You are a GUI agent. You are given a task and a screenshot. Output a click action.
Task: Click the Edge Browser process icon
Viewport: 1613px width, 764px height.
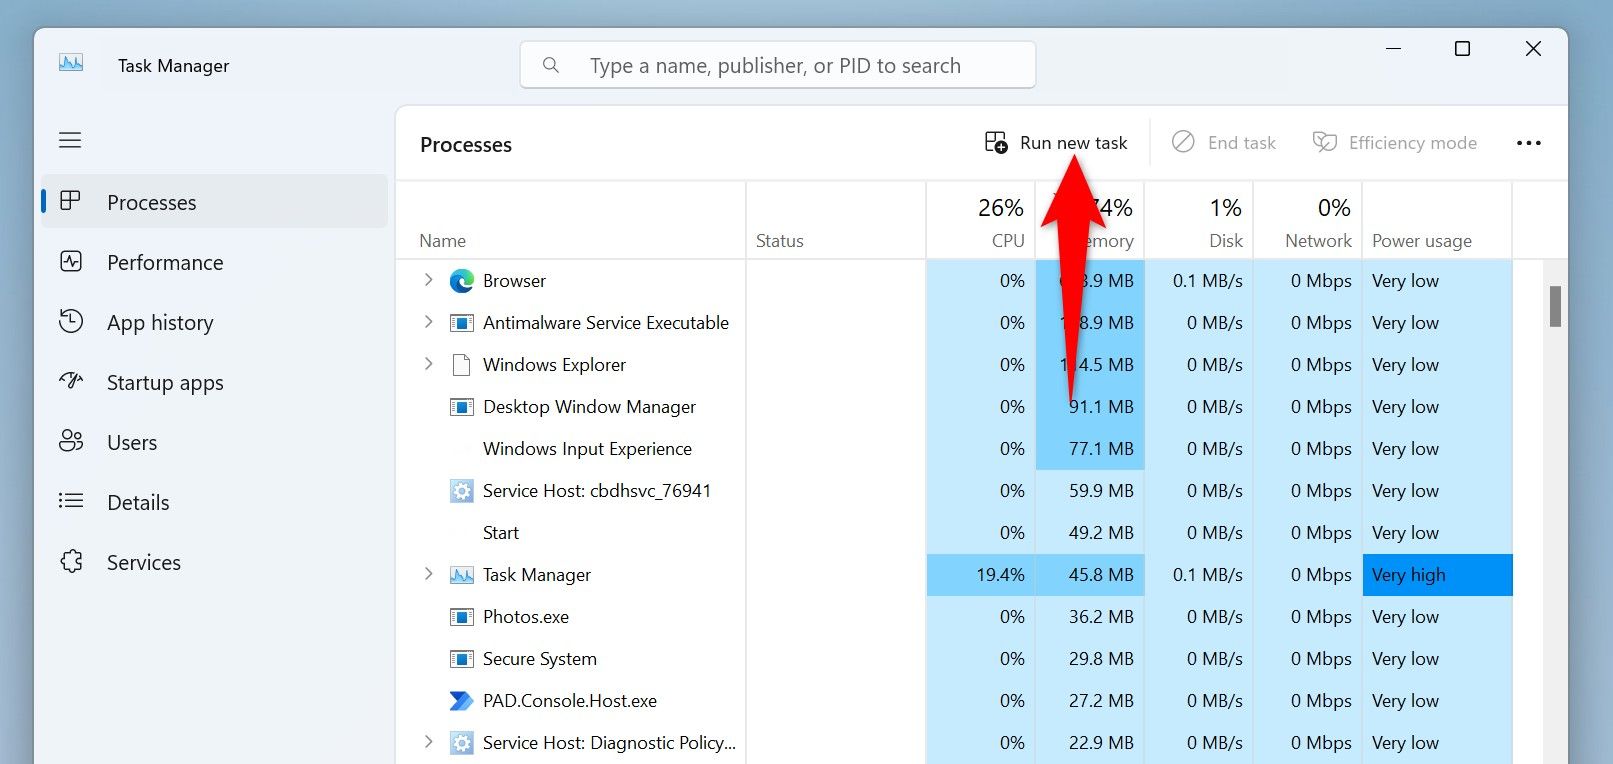point(461,281)
